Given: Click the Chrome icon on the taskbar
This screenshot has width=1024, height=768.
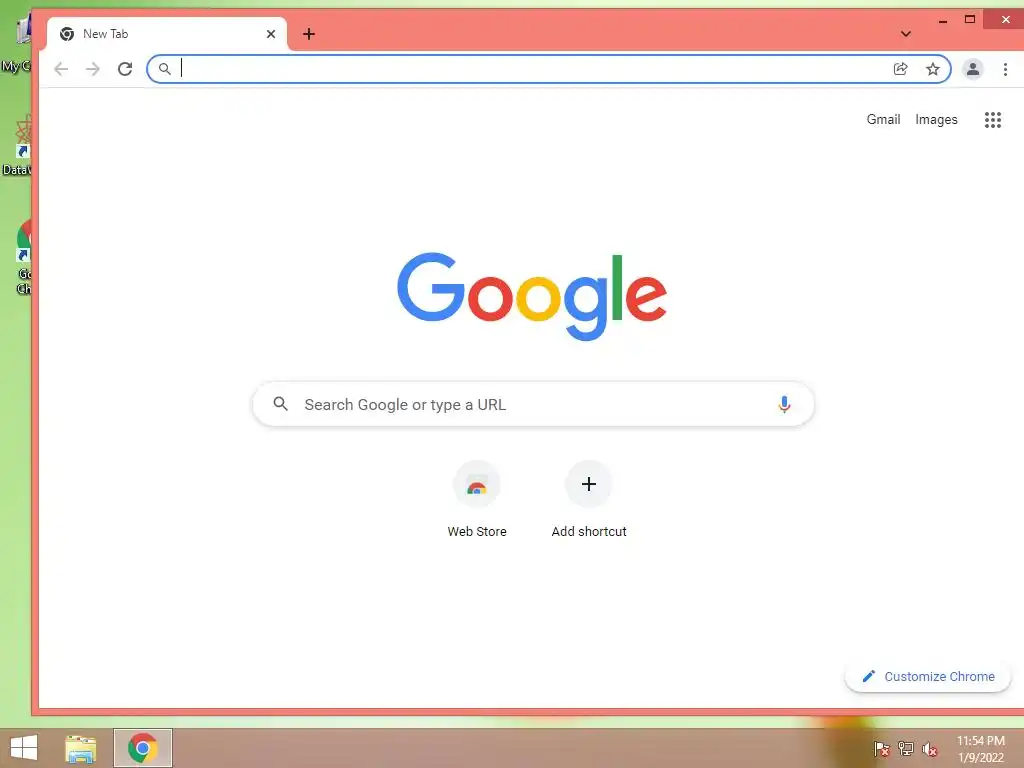Looking at the screenshot, I should click(143, 748).
